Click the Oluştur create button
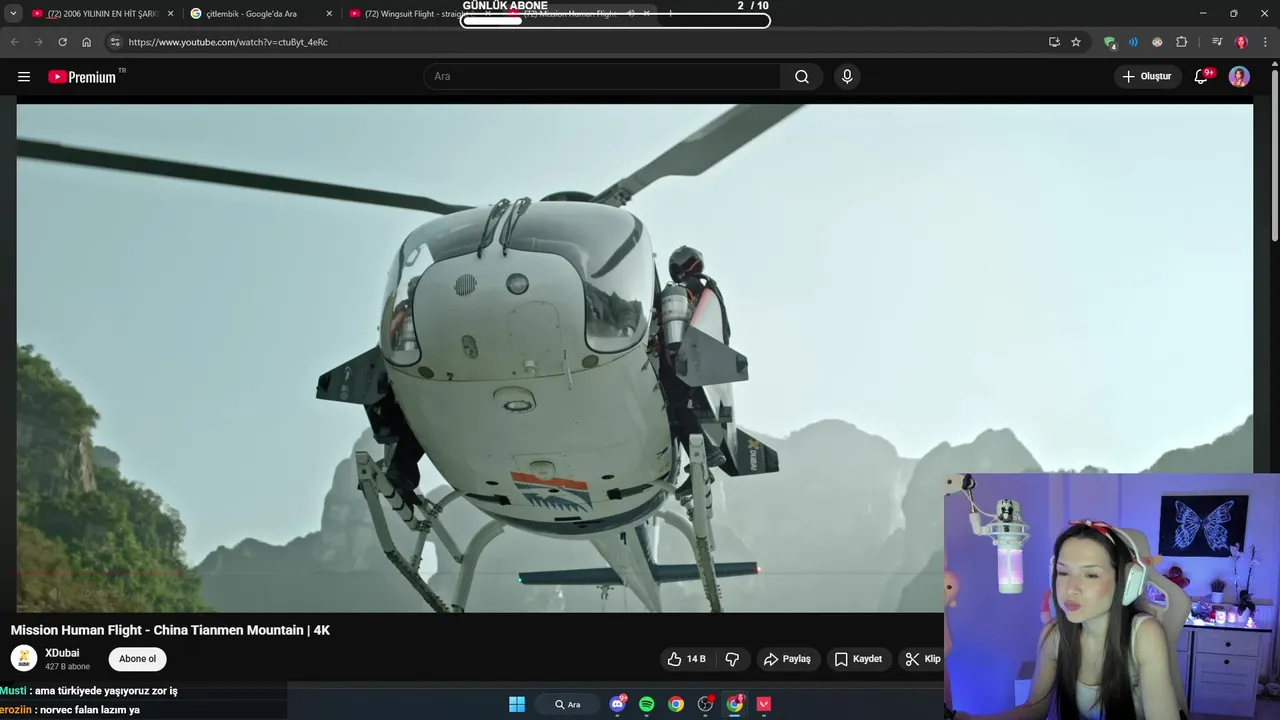 [x=1147, y=77]
